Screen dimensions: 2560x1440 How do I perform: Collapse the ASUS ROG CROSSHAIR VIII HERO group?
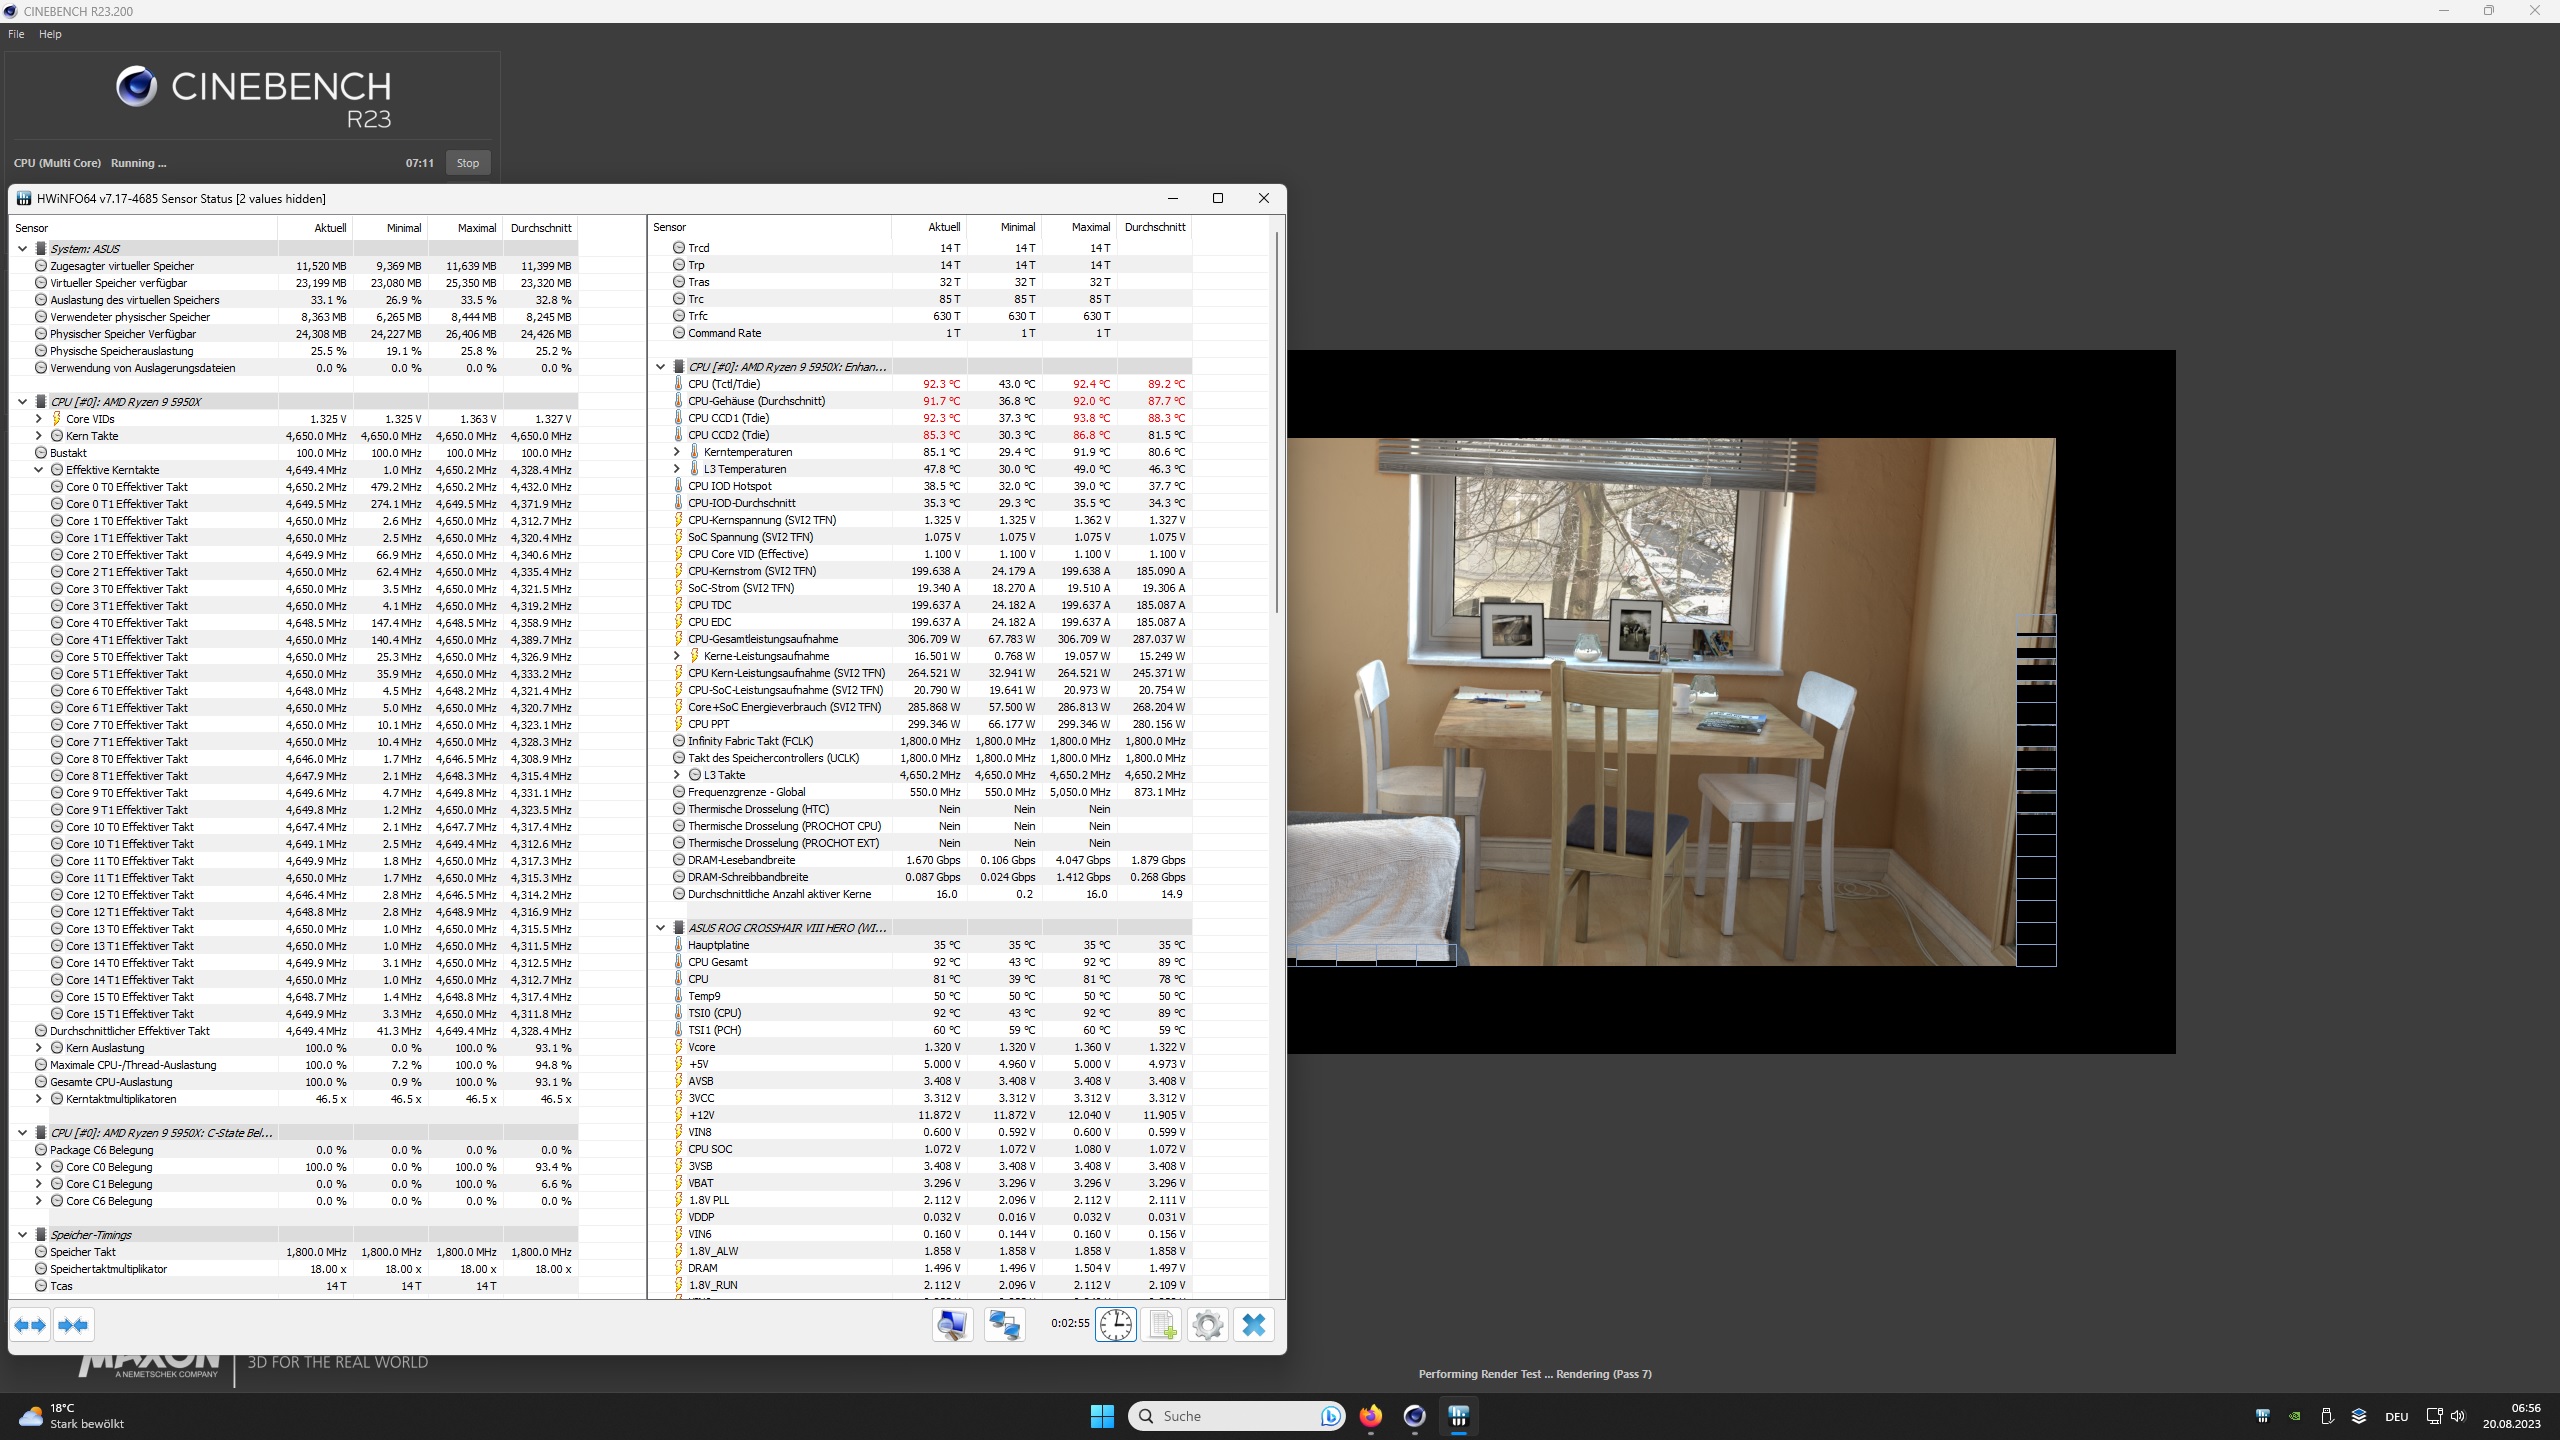(660, 928)
